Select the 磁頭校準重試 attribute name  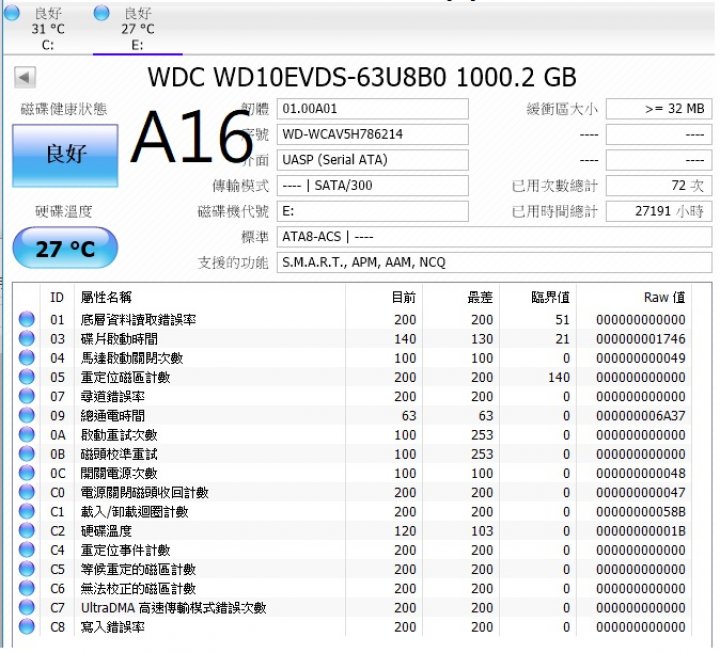click(119, 454)
